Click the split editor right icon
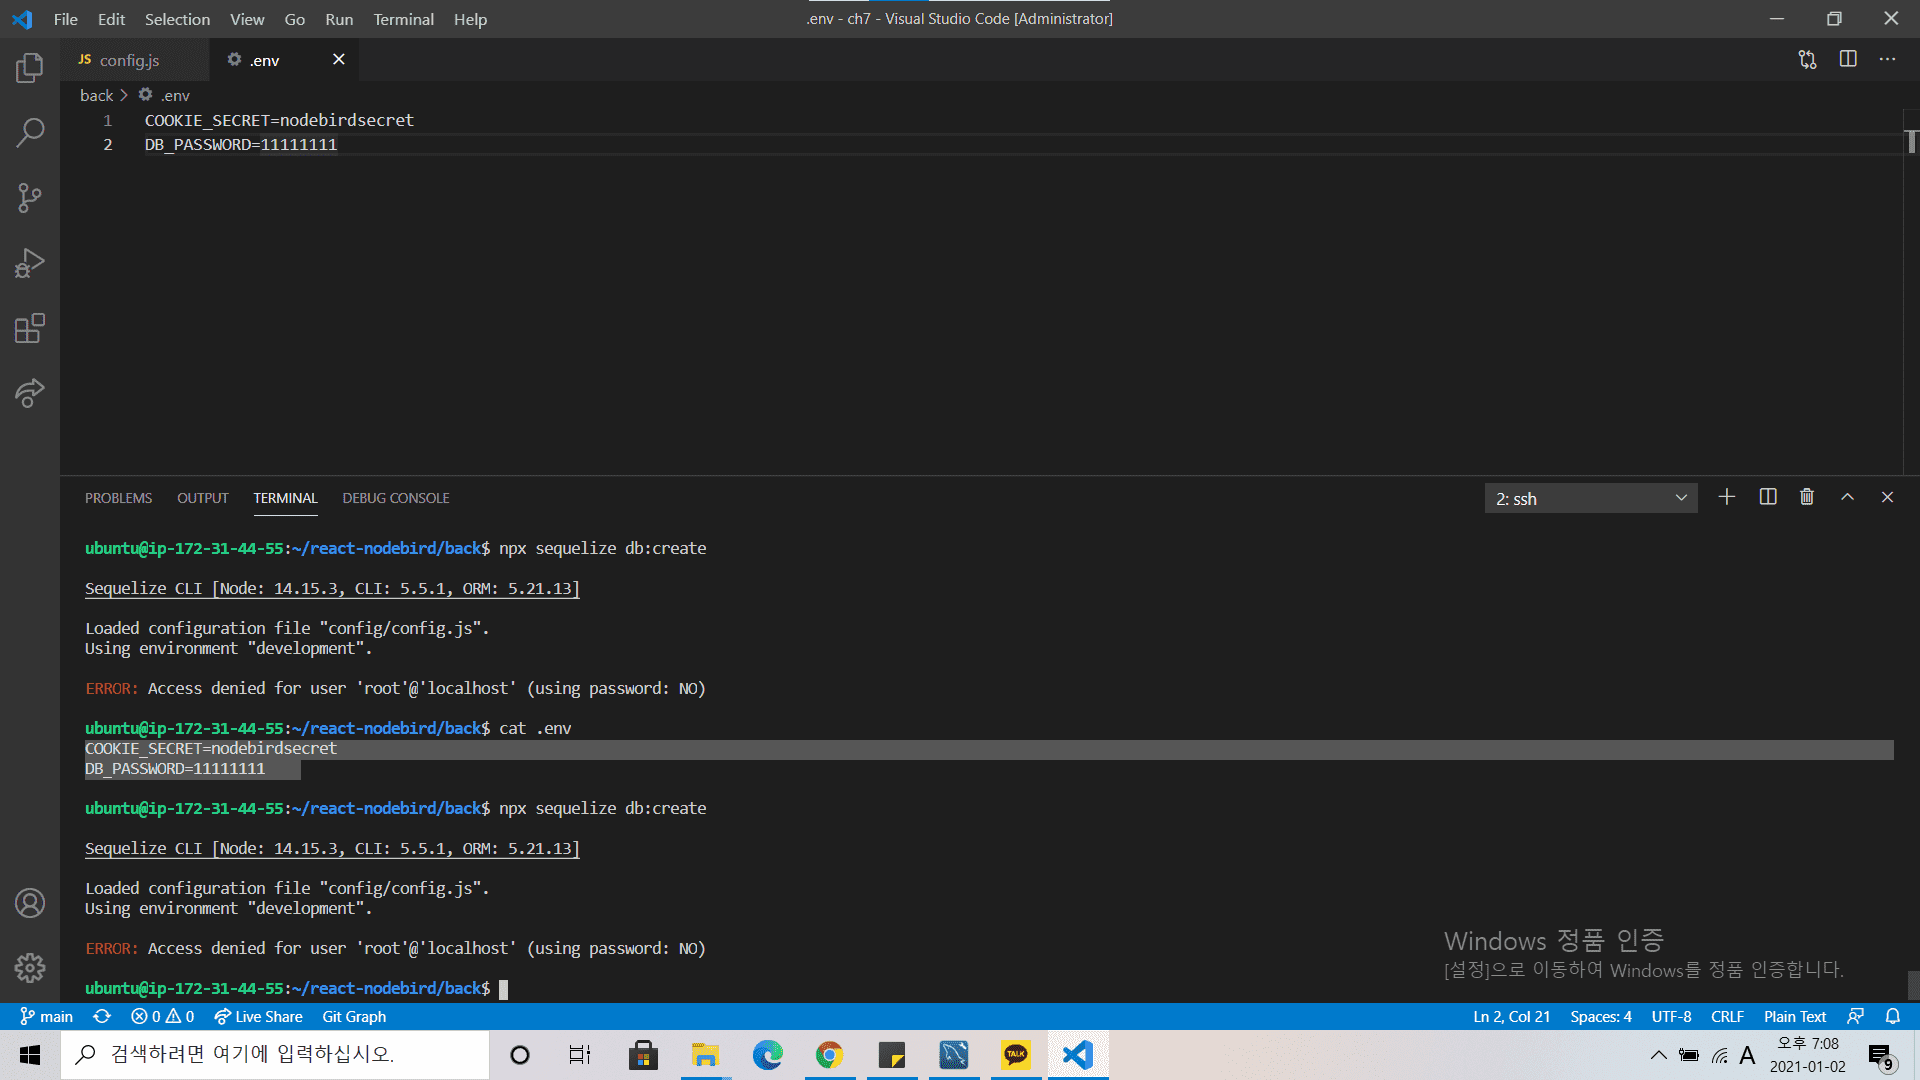Screen dimensions: 1920x1080 (x=1848, y=60)
